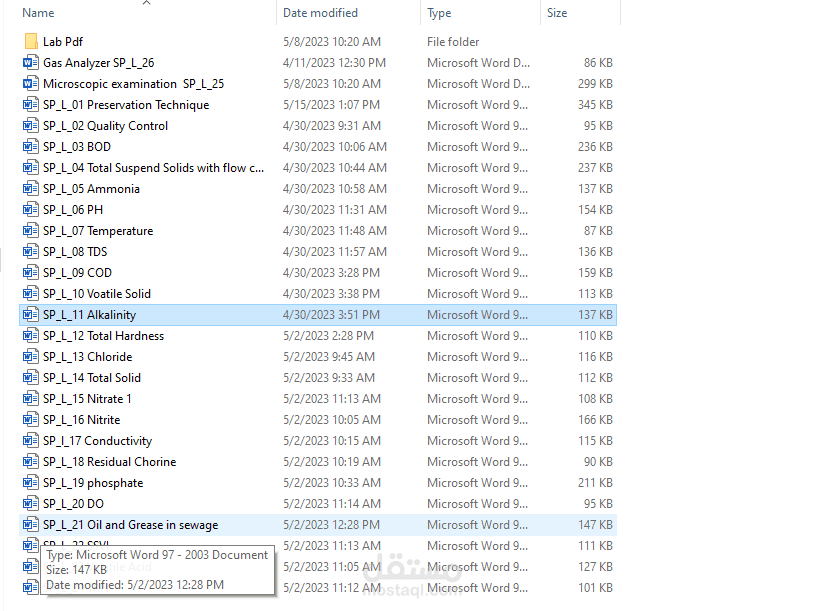Select the file SP_L_10 Voatile Solid
Image resolution: width=825 pixels, height=611 pixels.
[x=97, y=294]
